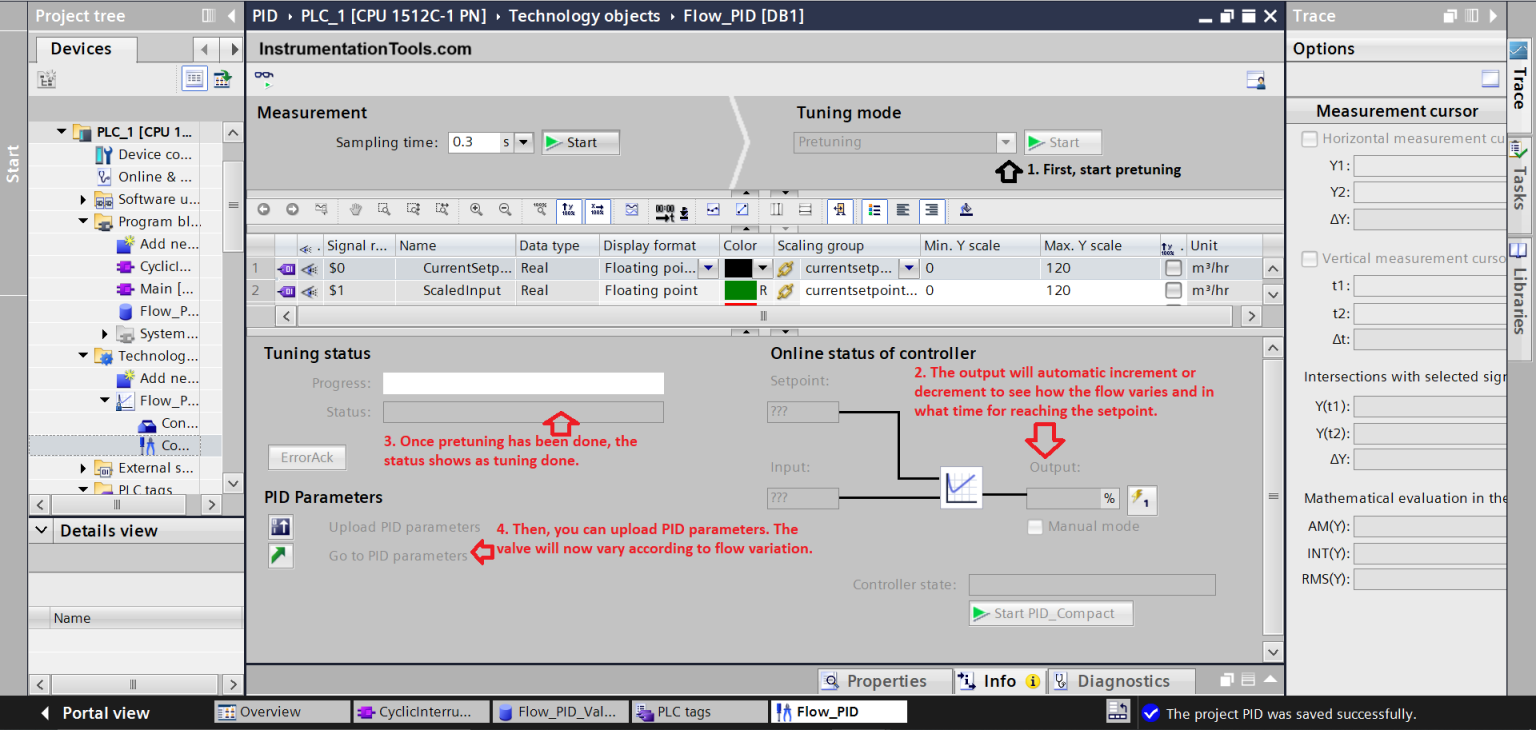This screenshot has height=730, width=1536.
Task: Click the zoom in magnifier icon
Action: pos(476,210)
